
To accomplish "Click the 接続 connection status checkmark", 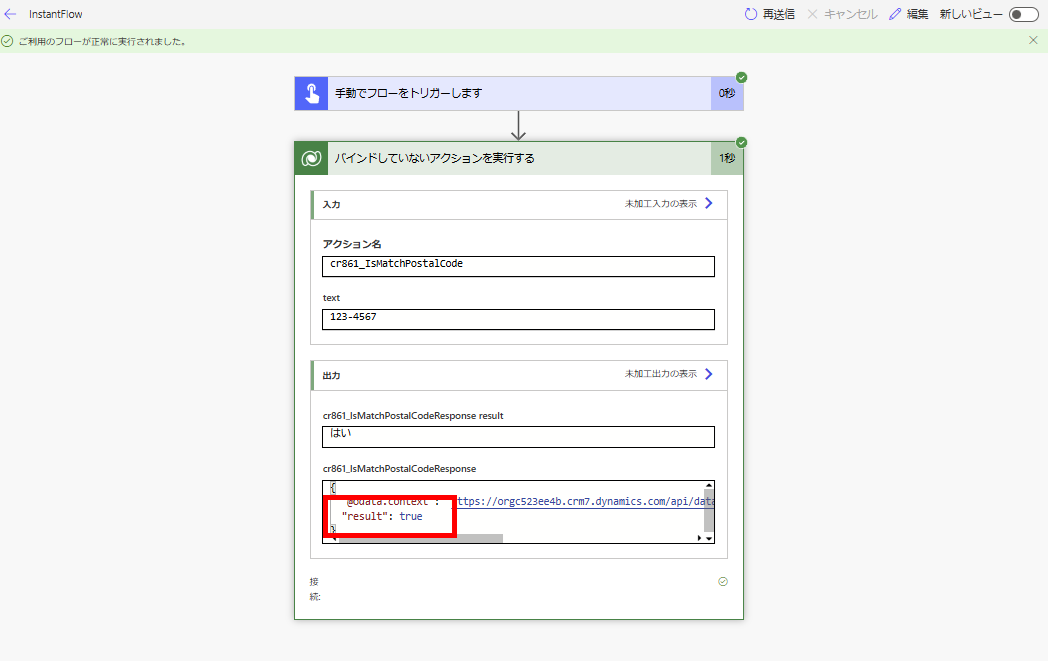I will coord(723,580).
